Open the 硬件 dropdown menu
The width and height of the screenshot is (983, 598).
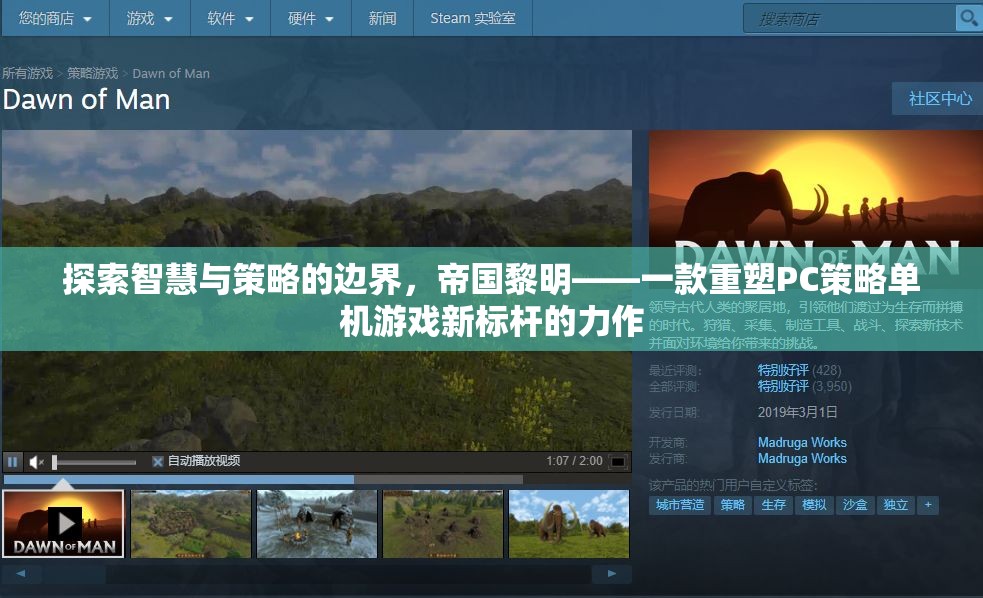coord(311,18)
